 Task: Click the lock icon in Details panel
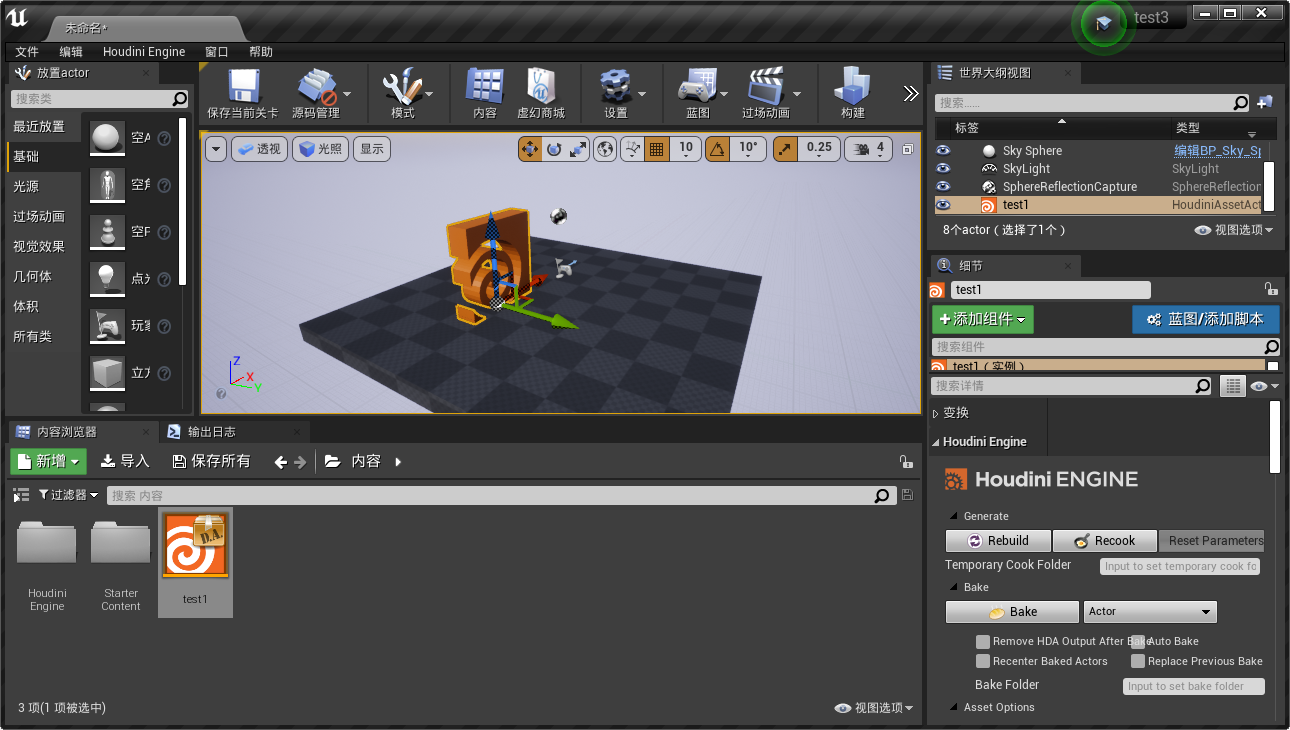(1270, 289)
